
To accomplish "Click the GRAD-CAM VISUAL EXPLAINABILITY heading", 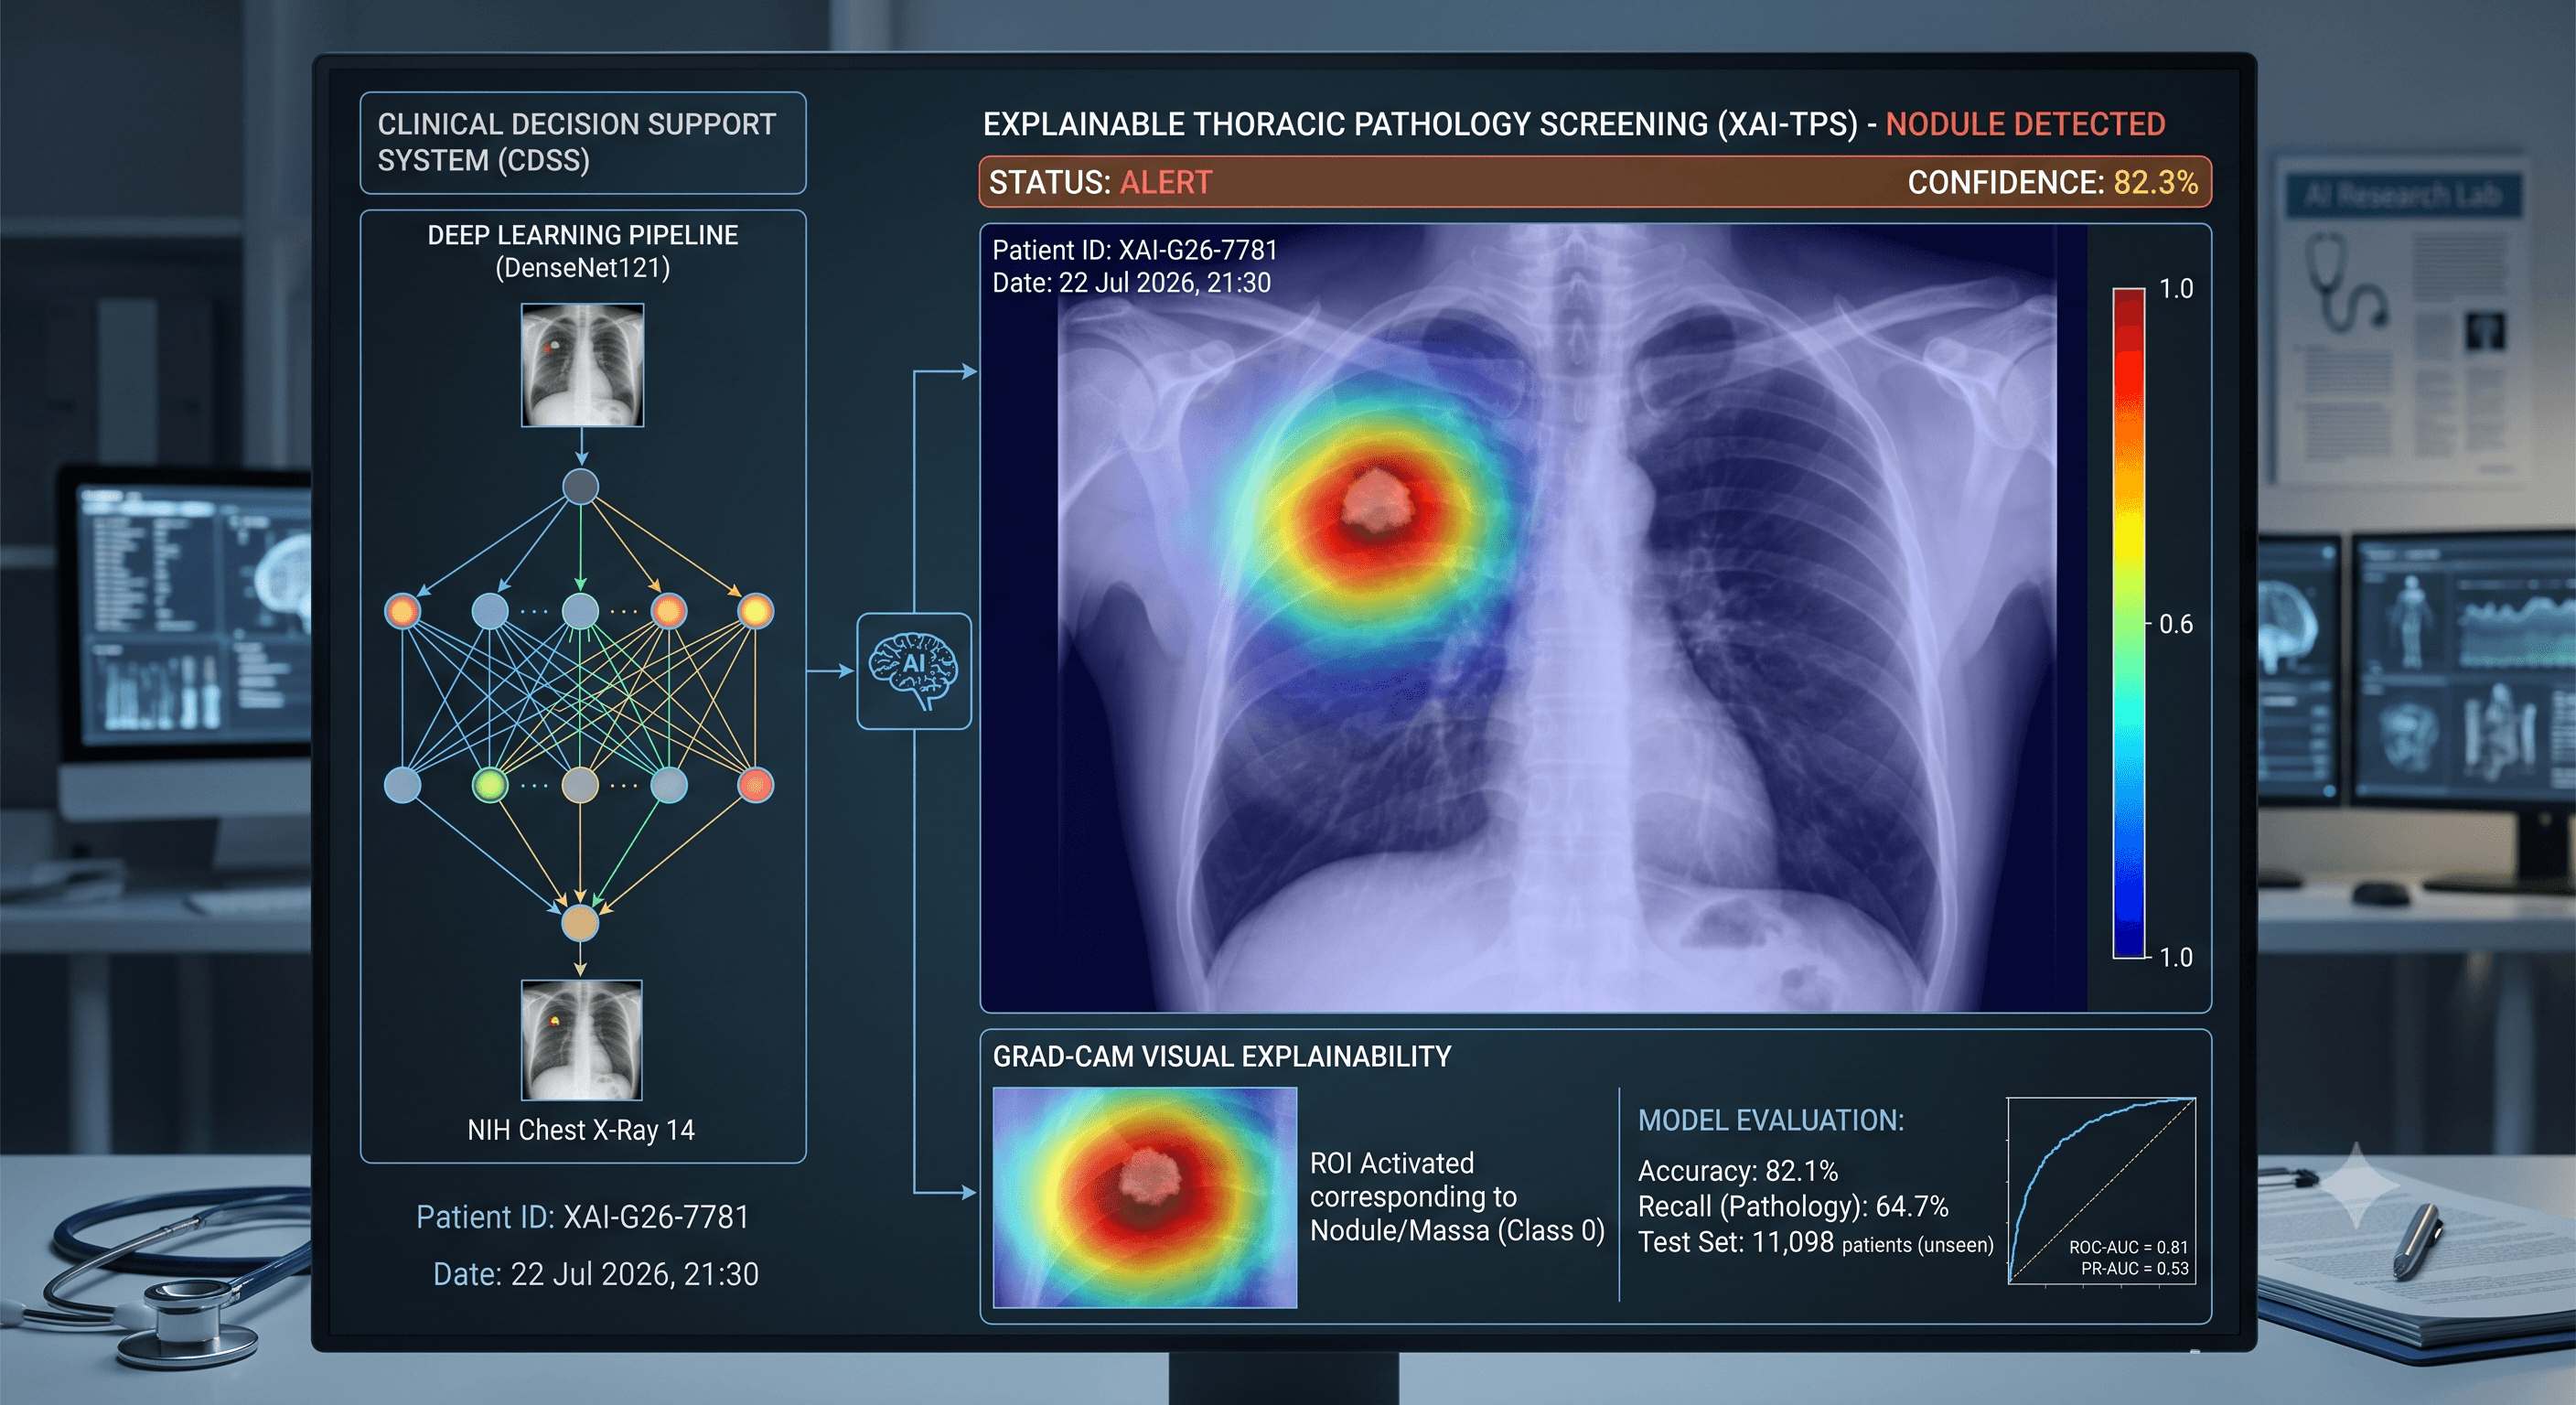I will coord(1222,1057).
